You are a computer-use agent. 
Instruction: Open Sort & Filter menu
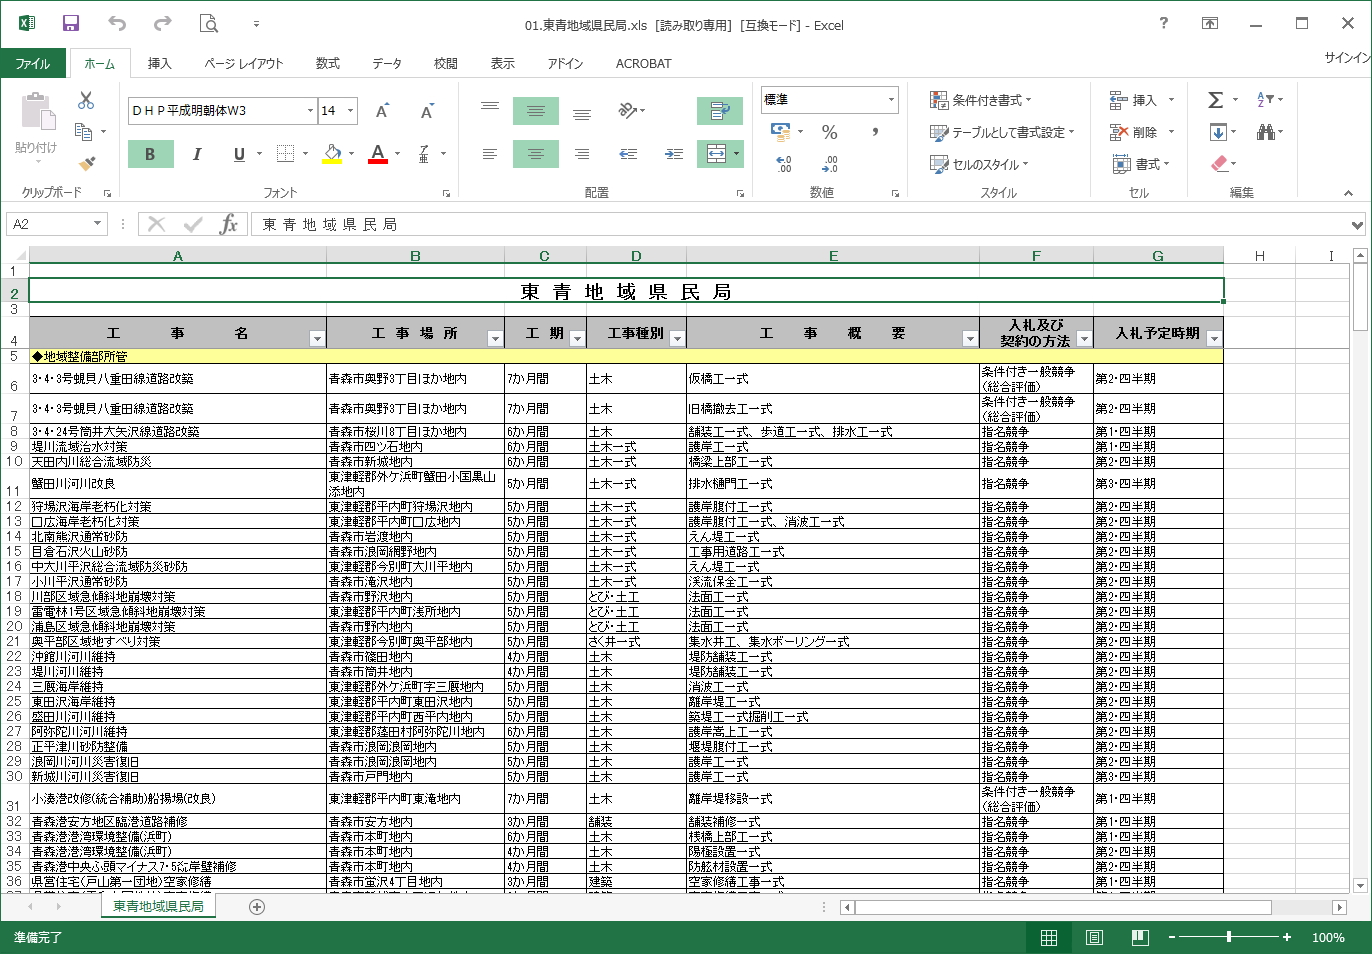[1268, 100]
